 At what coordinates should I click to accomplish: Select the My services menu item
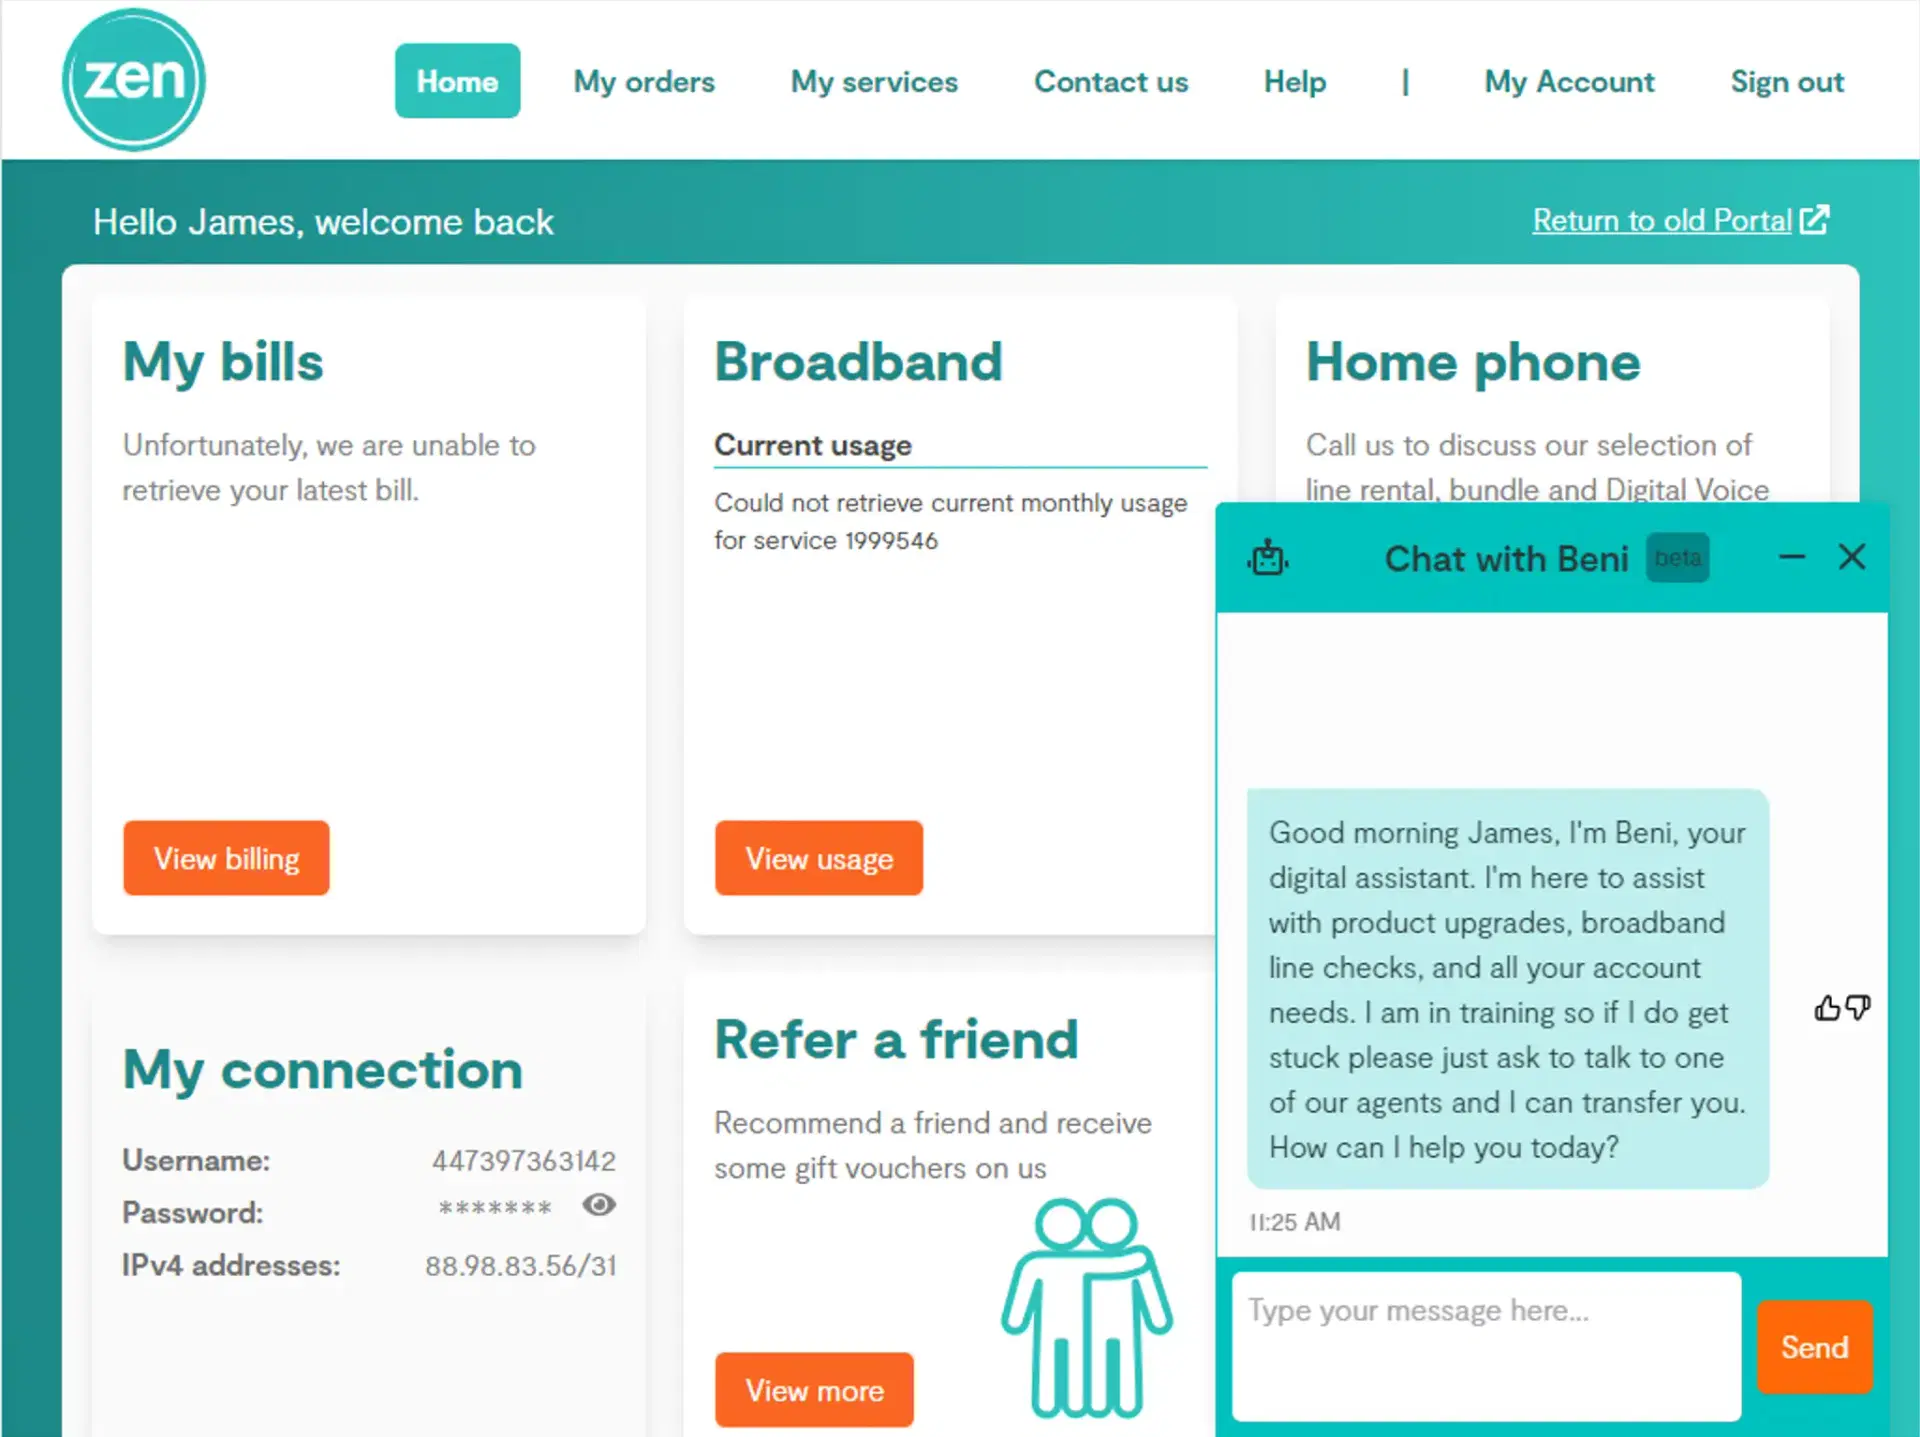tap(874, 83)
